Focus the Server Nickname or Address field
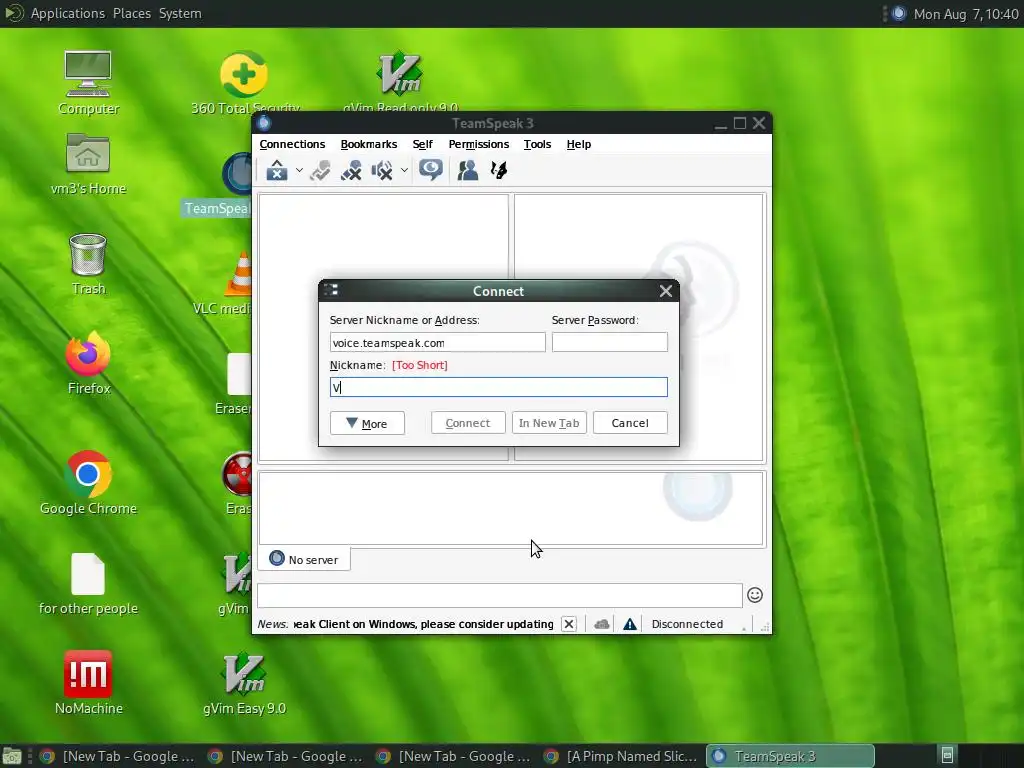 click(438, 343)
